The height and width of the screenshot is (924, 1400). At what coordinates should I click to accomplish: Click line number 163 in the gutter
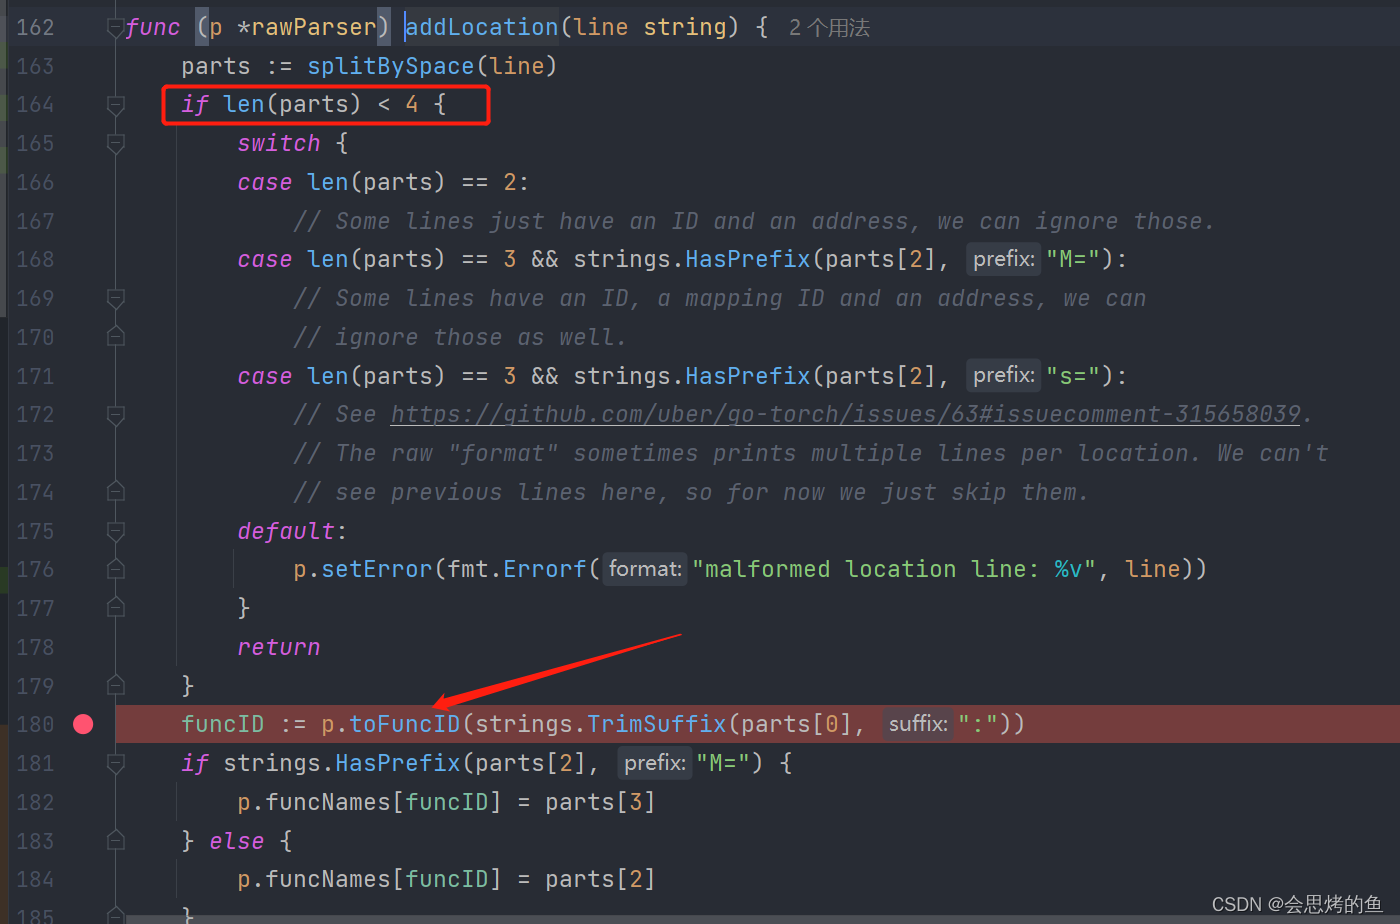[35, 66]
